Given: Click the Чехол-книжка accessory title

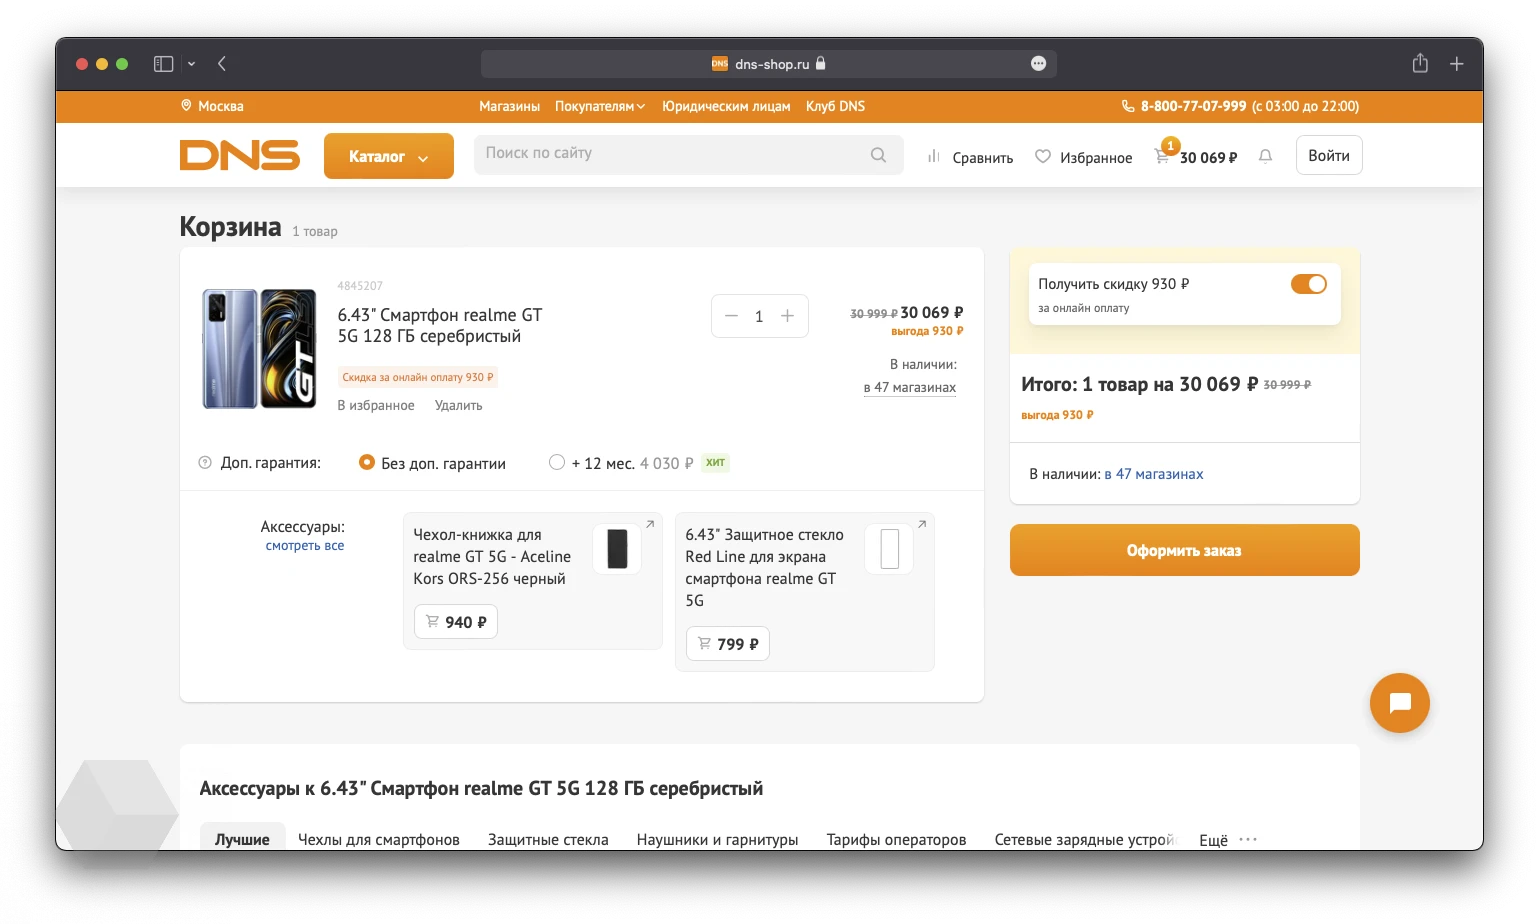Looking at the screenshot, I should point(492,556).
